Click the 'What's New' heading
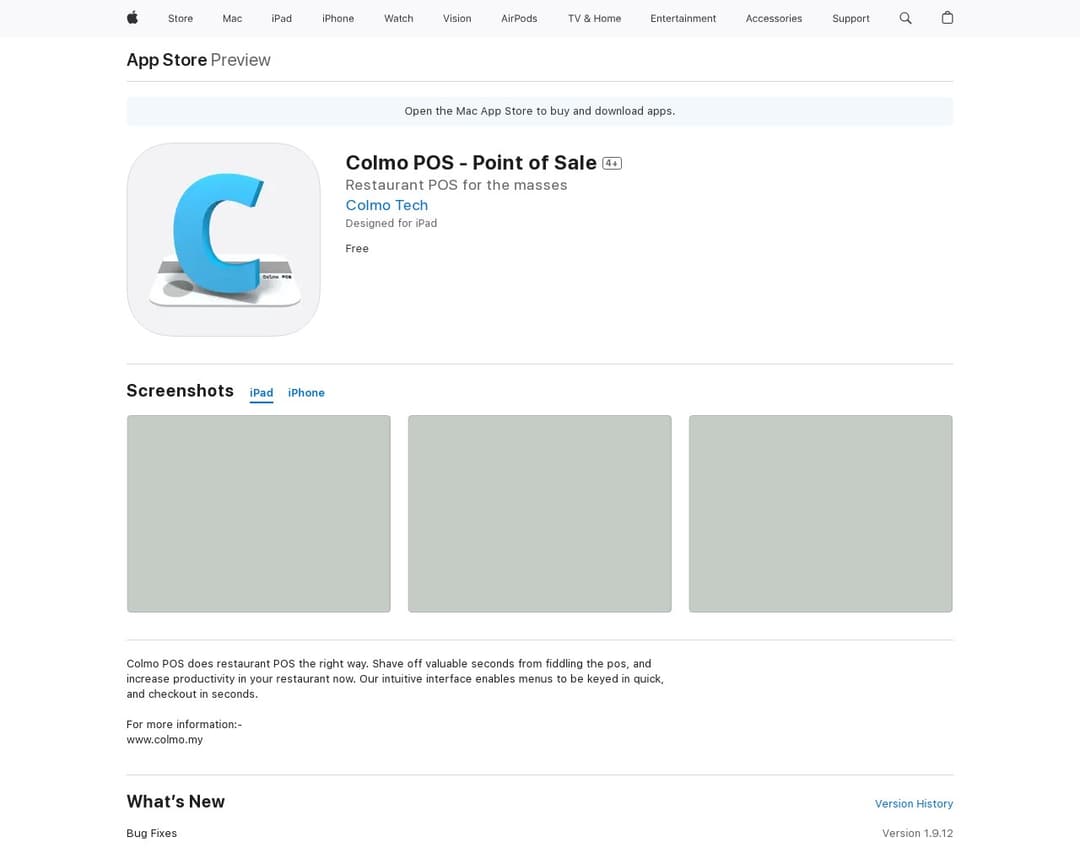 coord(176,802)
